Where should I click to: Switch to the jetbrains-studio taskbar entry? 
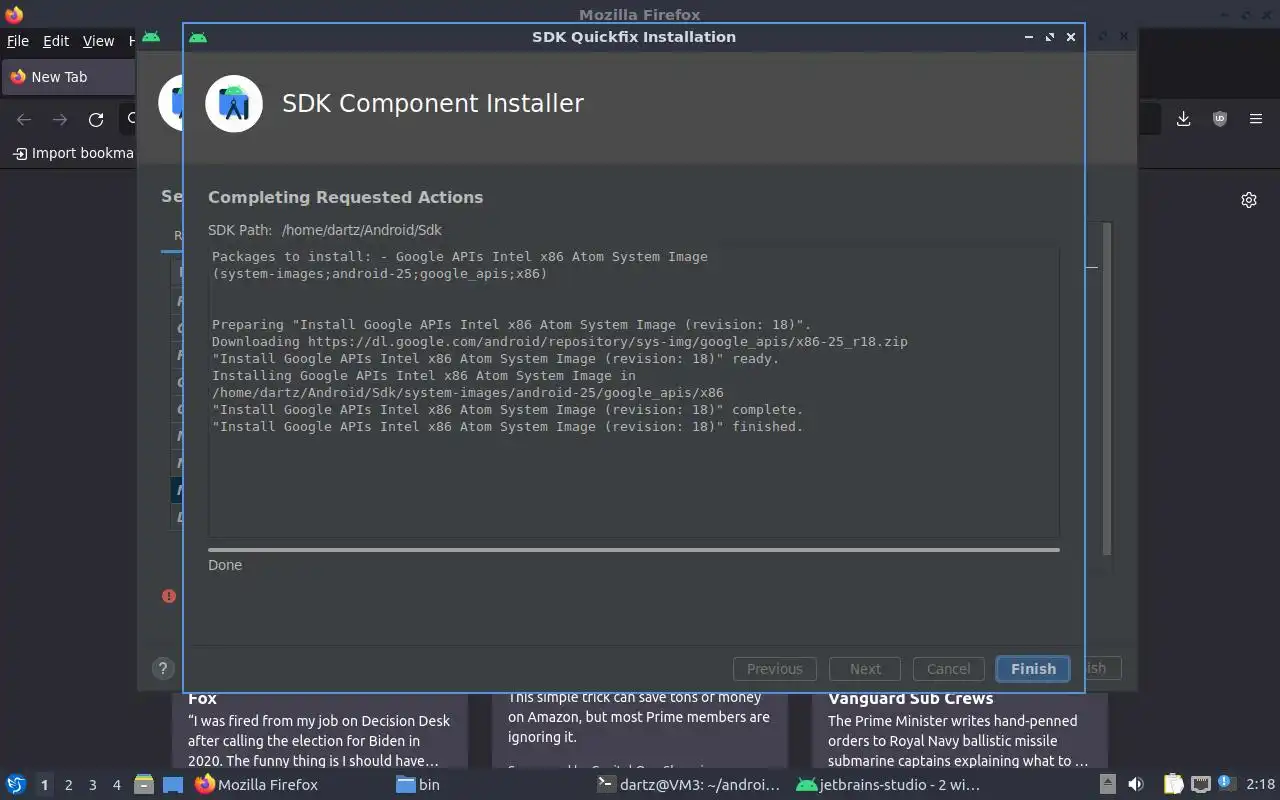(888, 785)
